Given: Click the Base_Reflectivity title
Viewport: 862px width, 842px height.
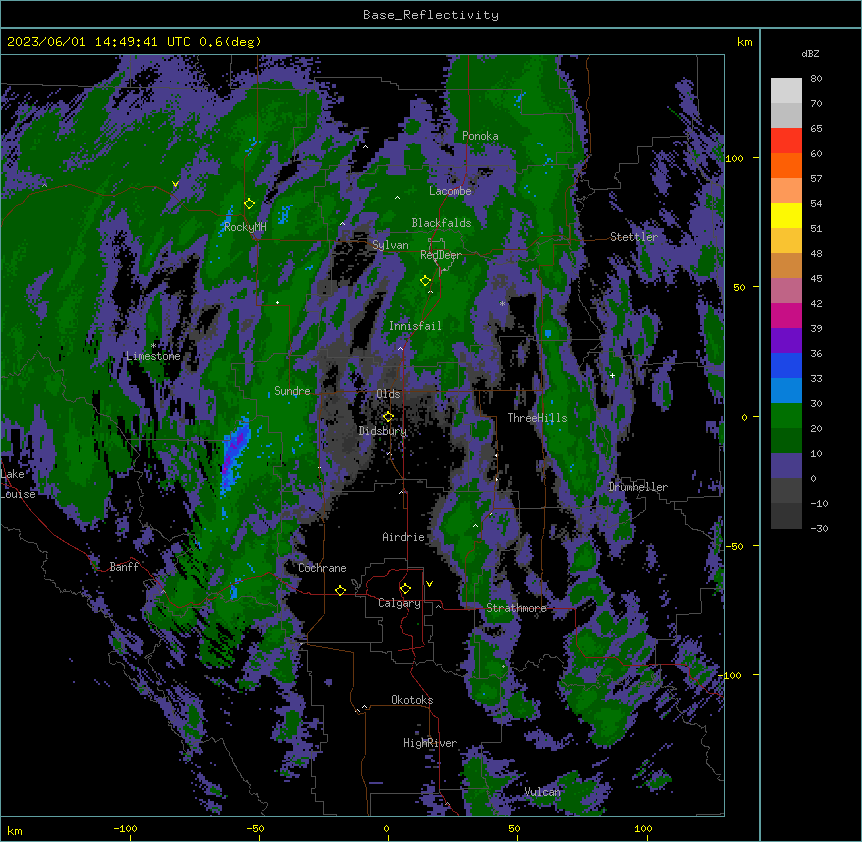Looking at the screenshot, I should coord(431,15).
